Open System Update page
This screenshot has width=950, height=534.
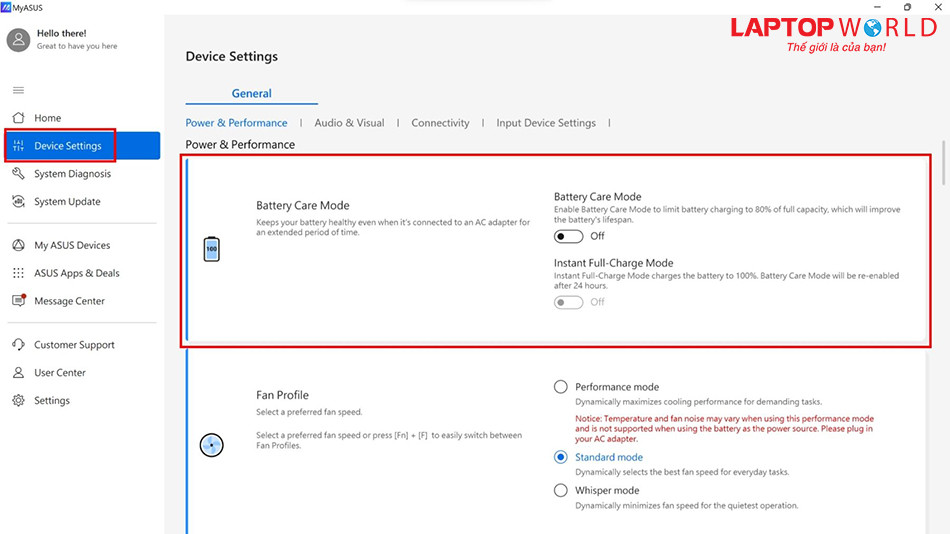(x=67, y=202)
